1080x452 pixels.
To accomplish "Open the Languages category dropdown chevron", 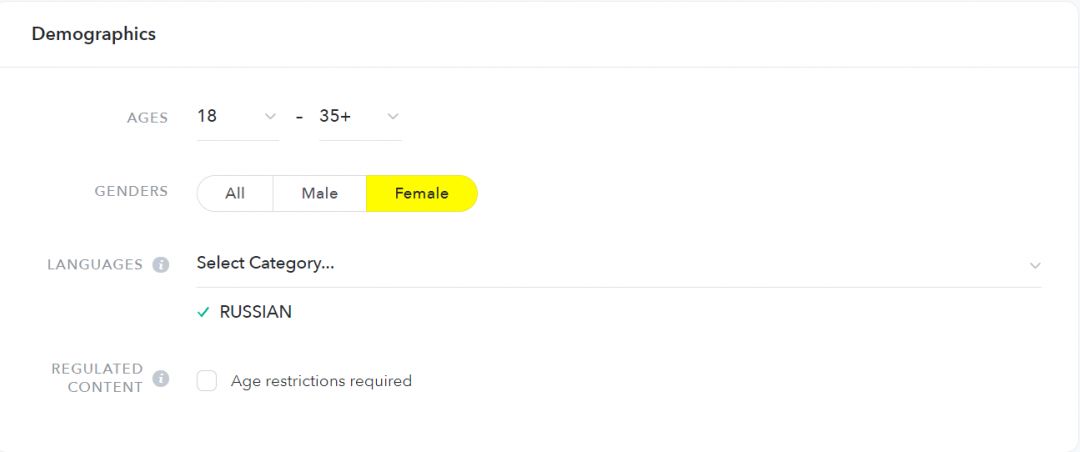I will pyautogui.click(x=1035, y=265).
